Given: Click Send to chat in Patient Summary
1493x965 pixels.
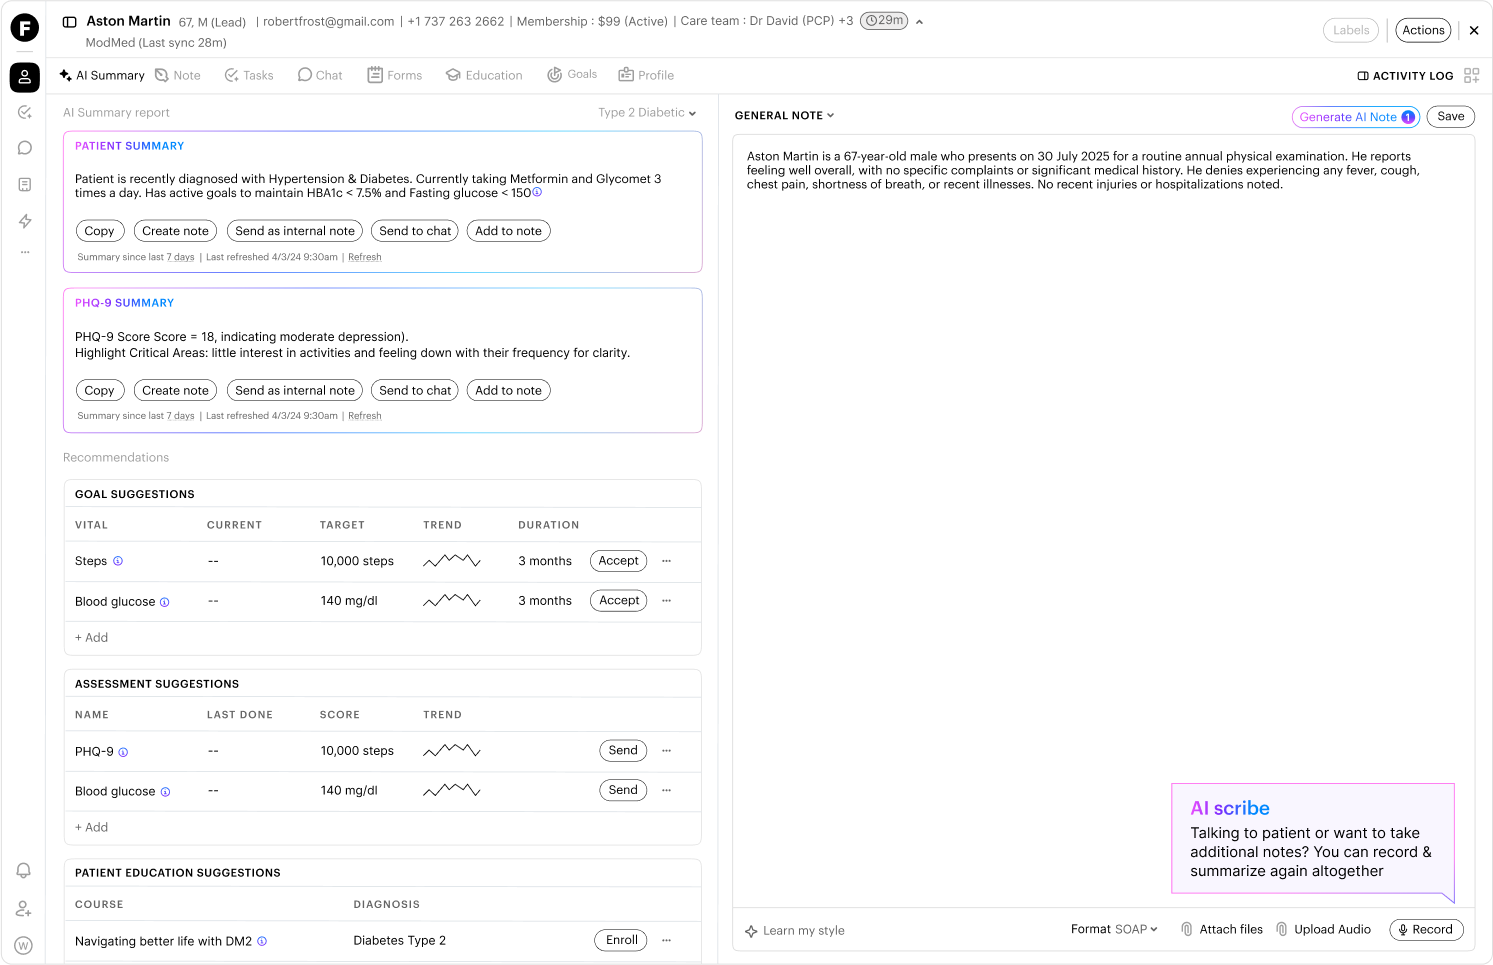Looking at the screenshot, I should click(415, 231).
